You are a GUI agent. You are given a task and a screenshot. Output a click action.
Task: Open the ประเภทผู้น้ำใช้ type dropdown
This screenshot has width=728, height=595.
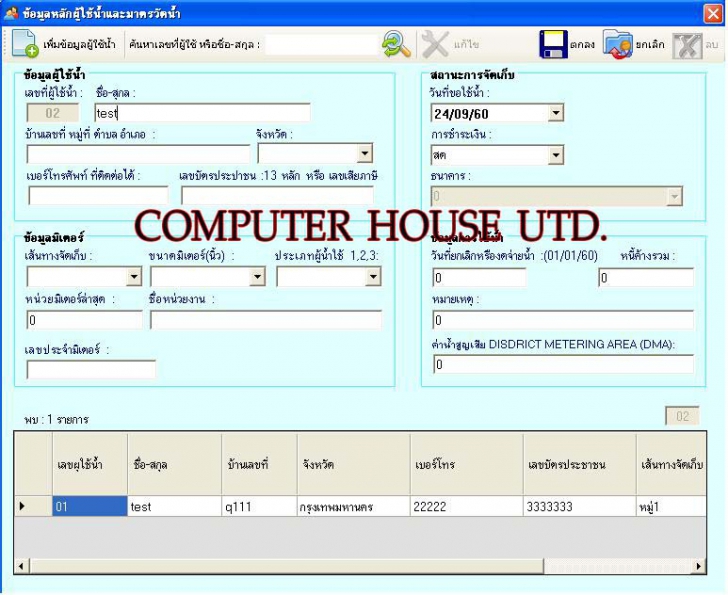(x=373, y=277)
